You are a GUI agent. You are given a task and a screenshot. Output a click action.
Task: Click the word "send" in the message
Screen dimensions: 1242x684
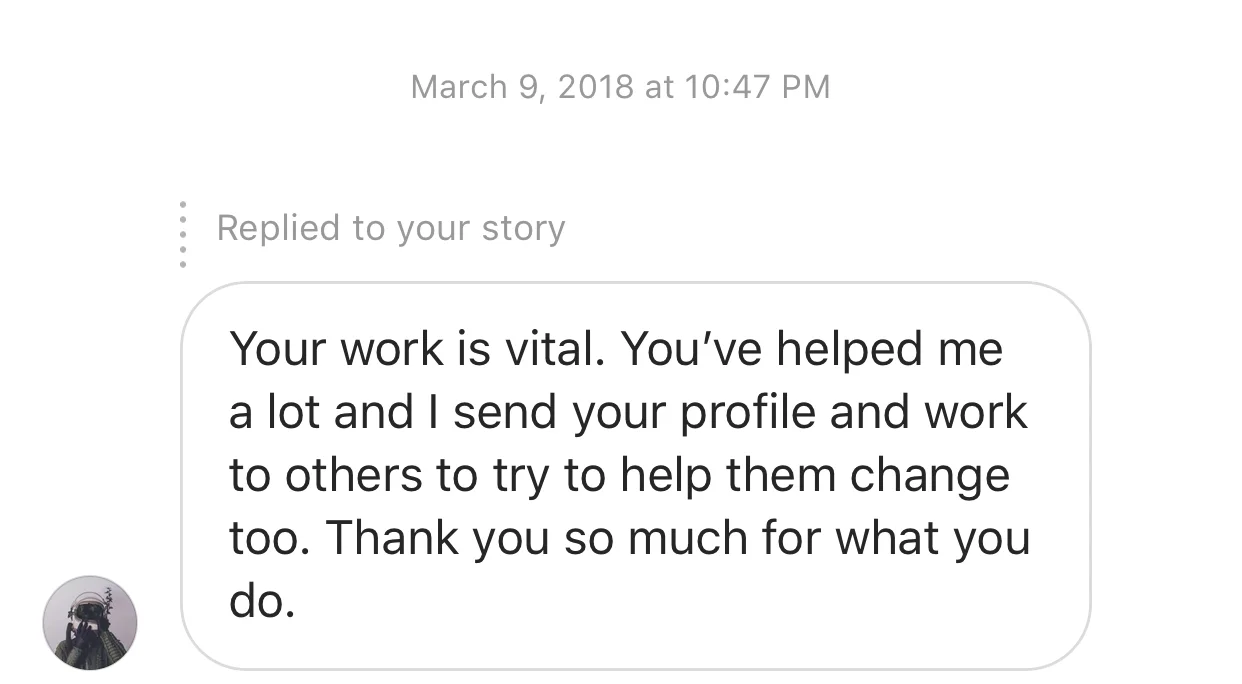click(505, 412)
